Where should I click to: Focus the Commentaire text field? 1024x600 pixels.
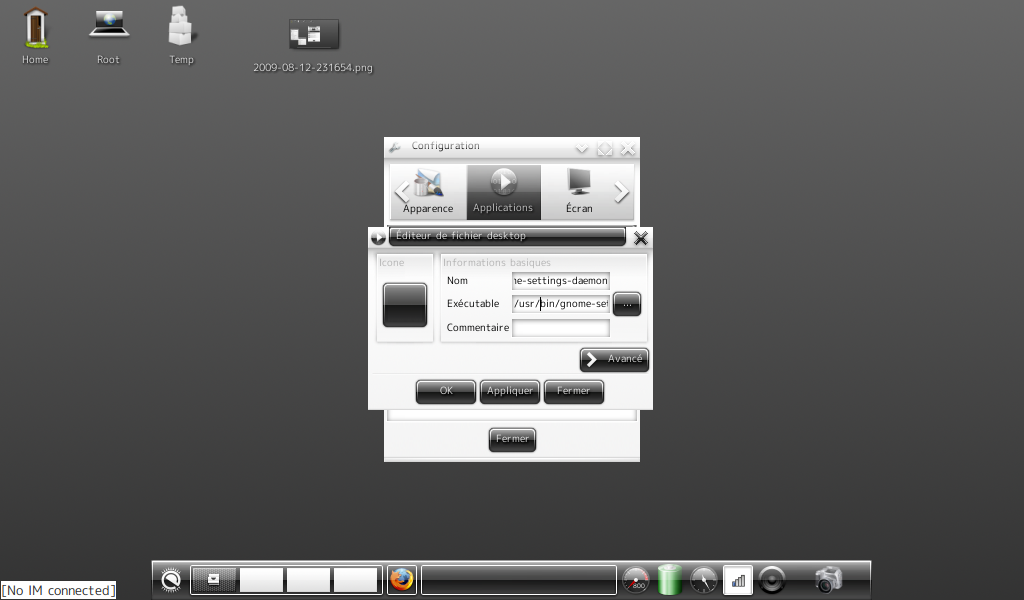560,328
